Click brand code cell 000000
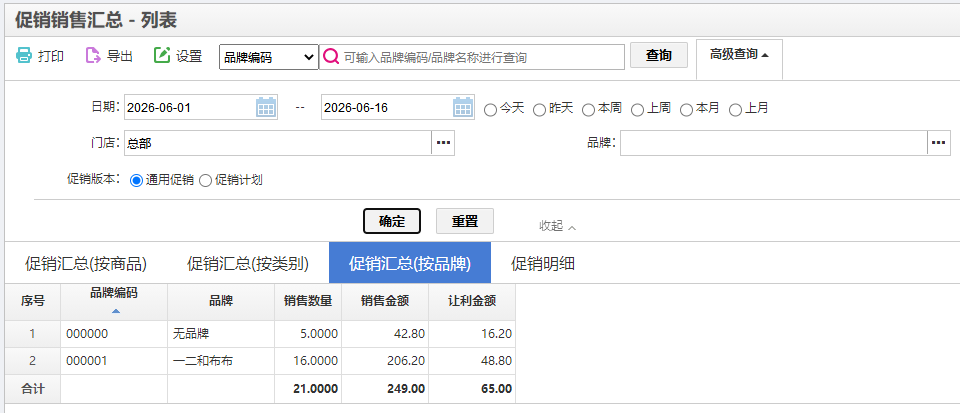Screen dimensions: 960x413 [x=114, y=334]
